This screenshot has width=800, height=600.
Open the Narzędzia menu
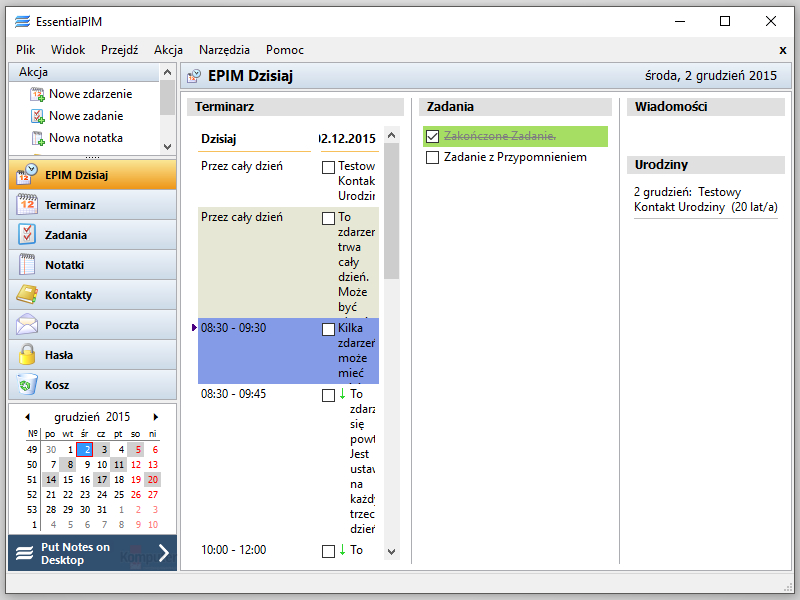224,50
